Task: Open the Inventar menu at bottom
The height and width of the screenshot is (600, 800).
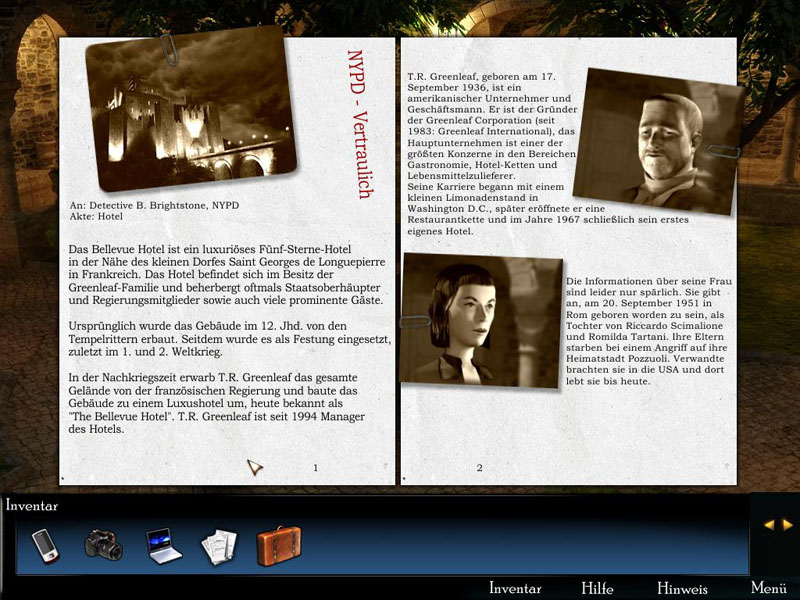Action: (515, 588)
